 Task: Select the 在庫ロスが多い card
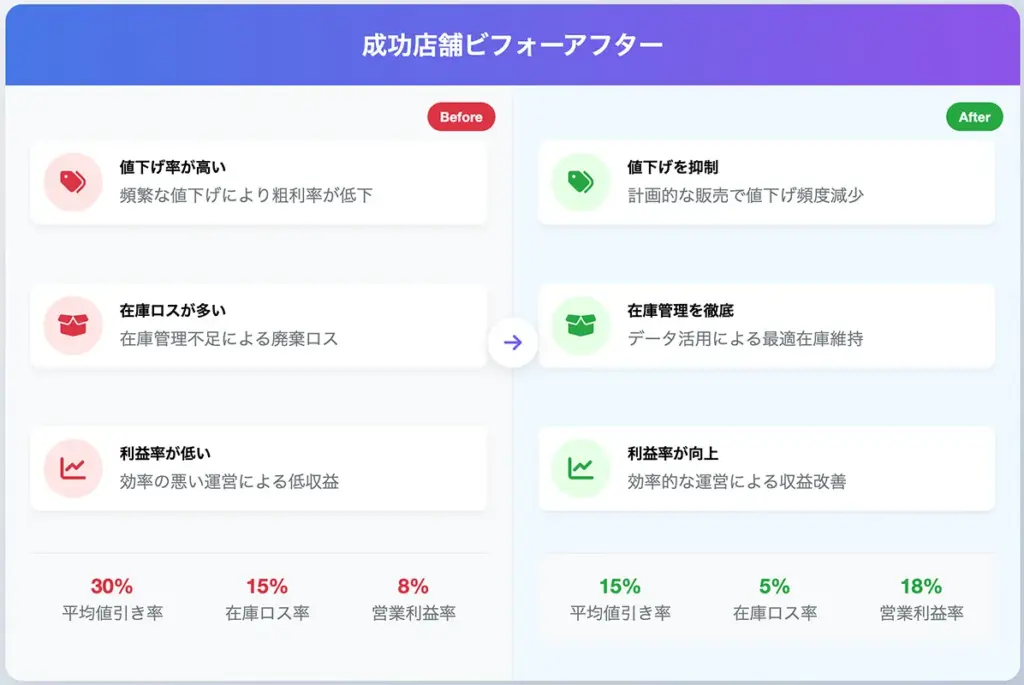[259, 325]
